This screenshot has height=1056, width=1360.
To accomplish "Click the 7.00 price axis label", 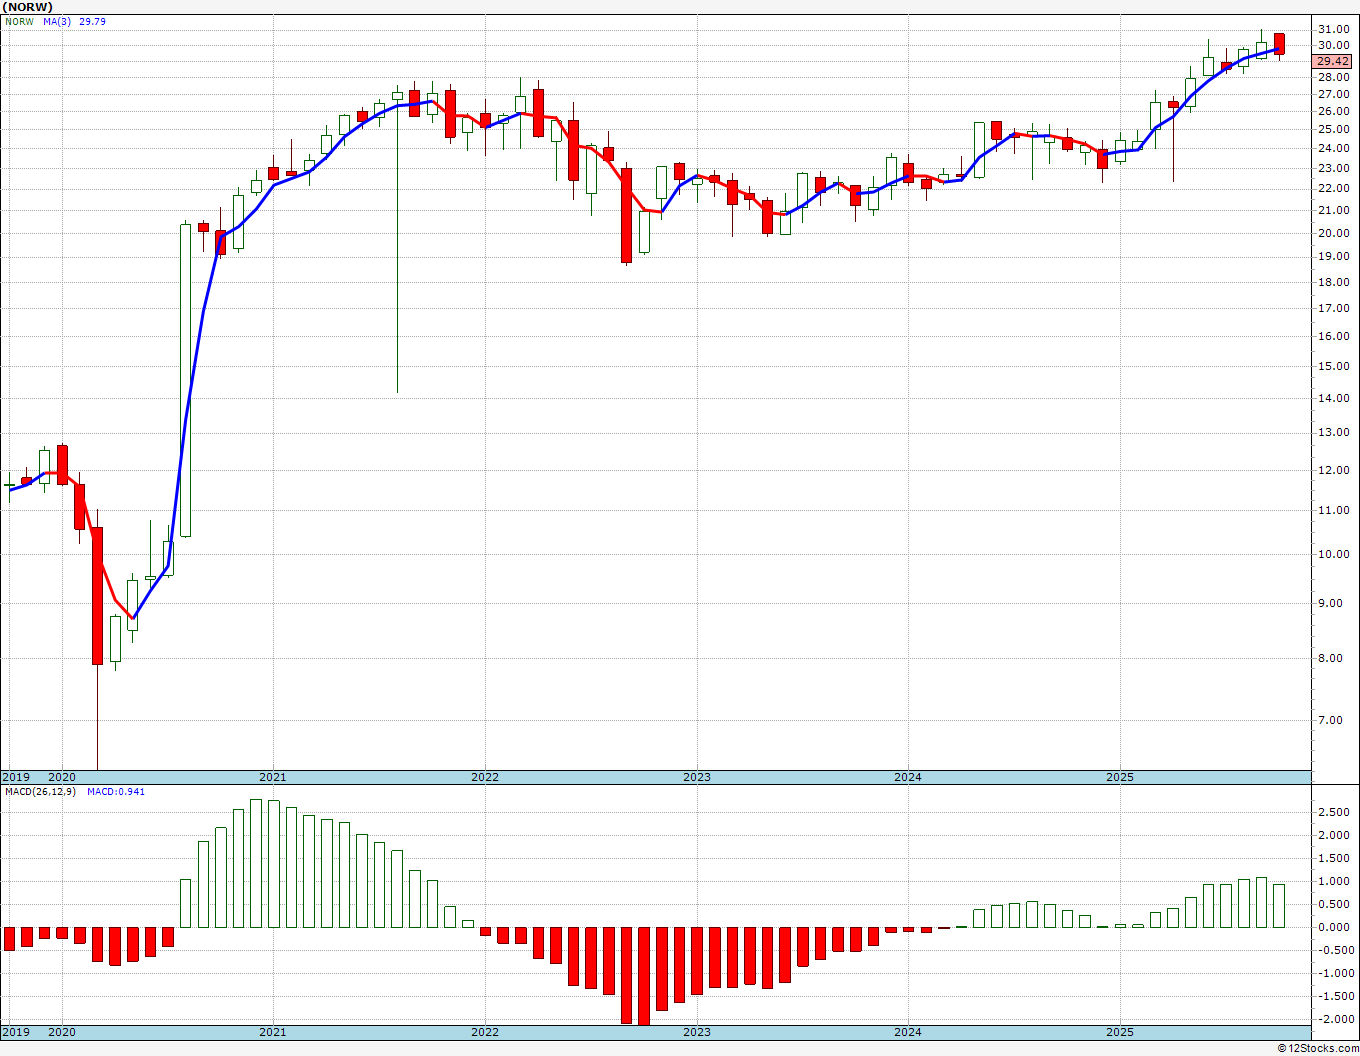I will click(x=1334, y=720).
